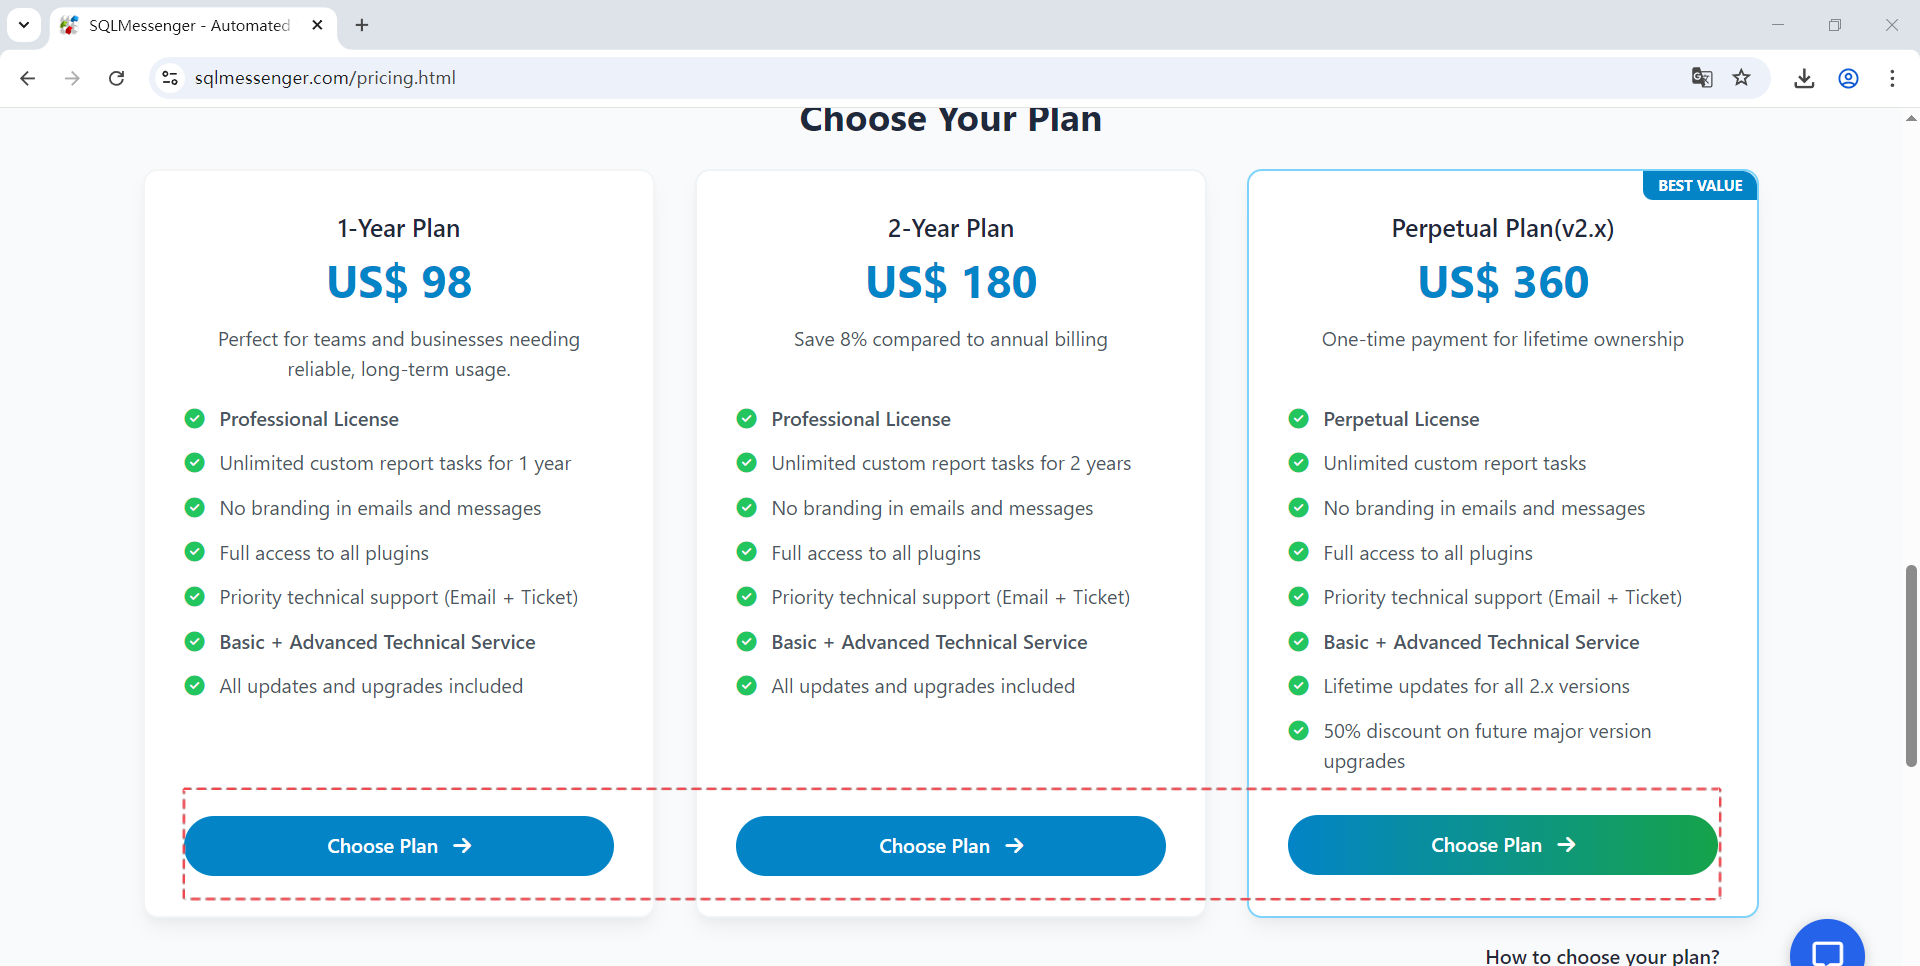Image resolution: width=1920 pixels, height=966 pixels.
Task: Click the green check beside Perpetual License
Action: [1298, 418]
